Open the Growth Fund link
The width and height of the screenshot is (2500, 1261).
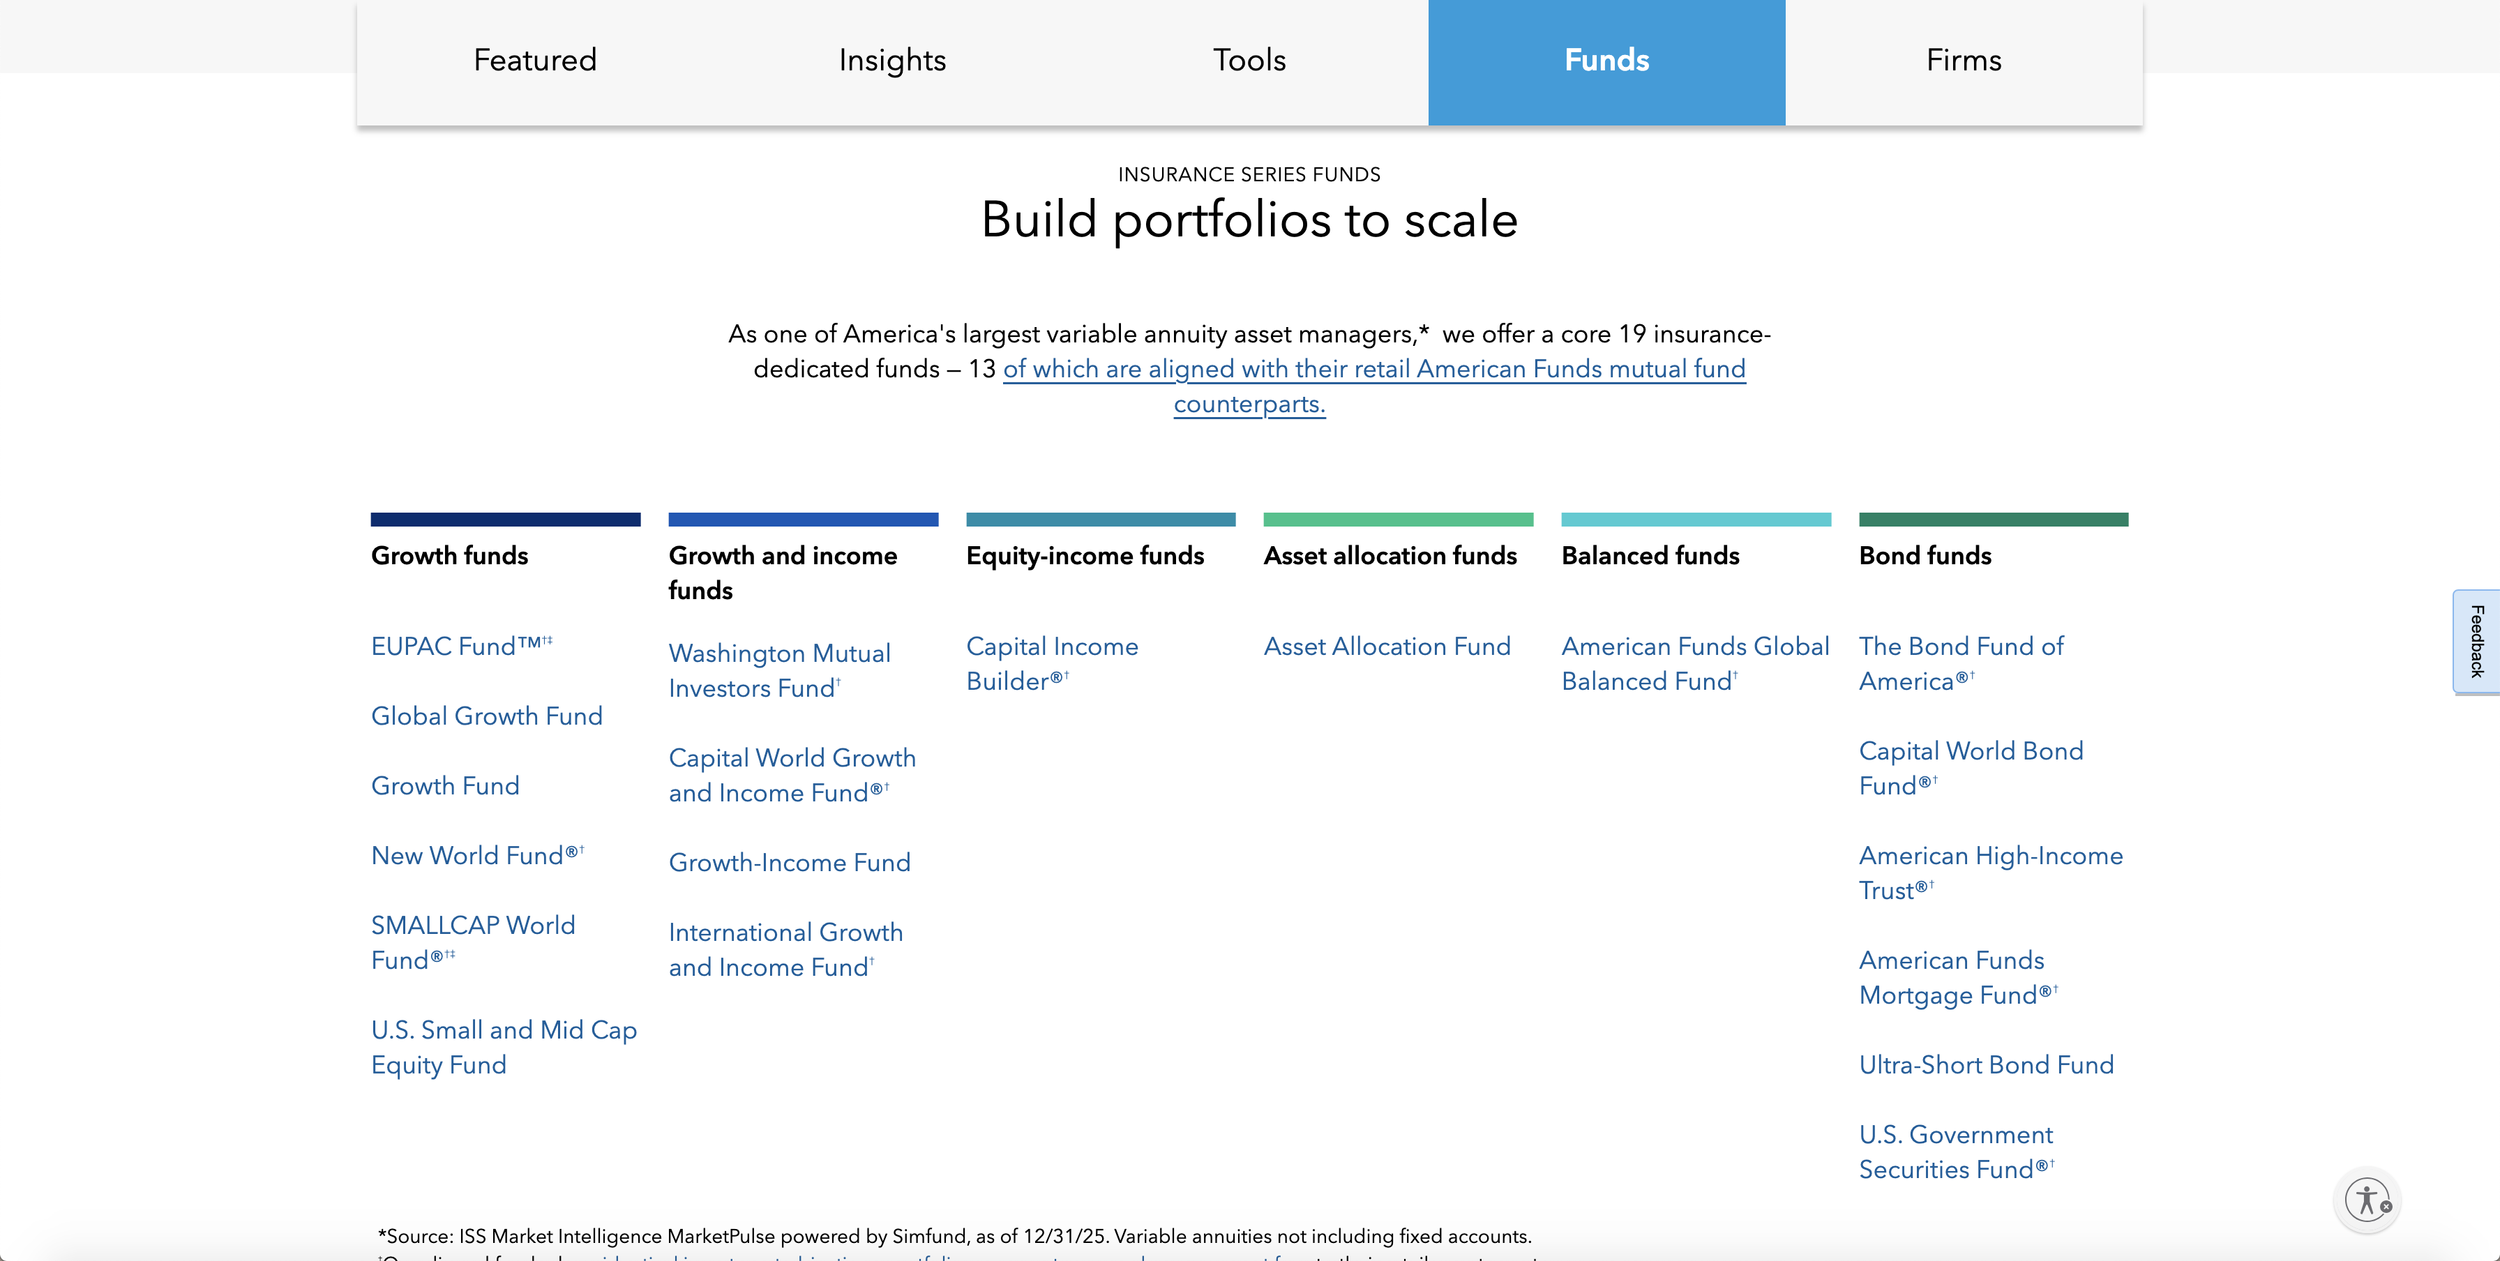(x=445, y=786)
